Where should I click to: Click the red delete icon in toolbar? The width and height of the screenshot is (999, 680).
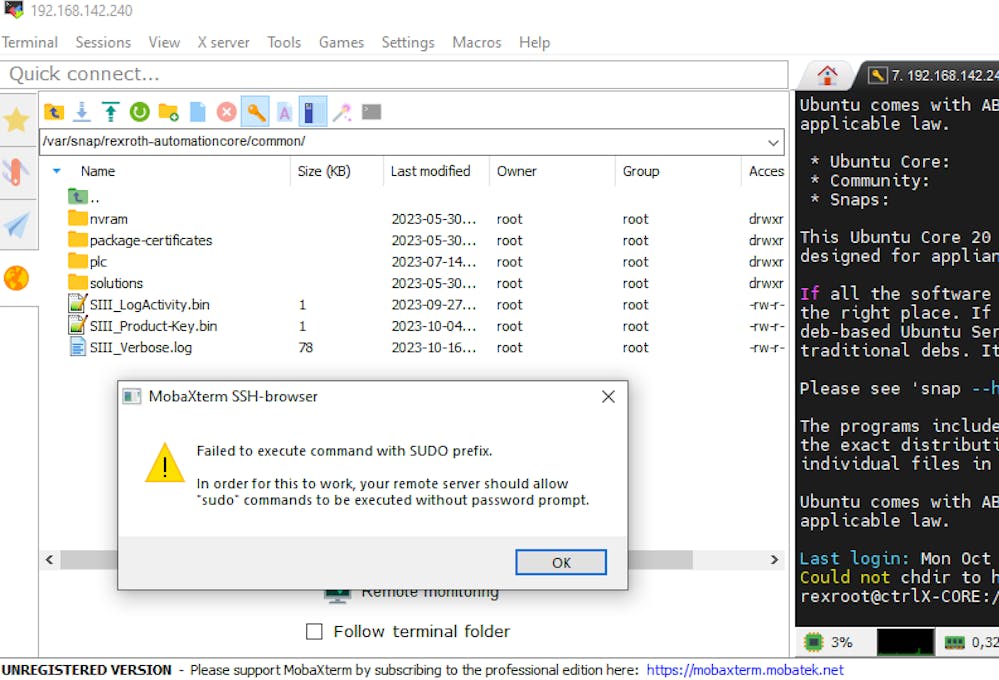click(x=226, y=112)
